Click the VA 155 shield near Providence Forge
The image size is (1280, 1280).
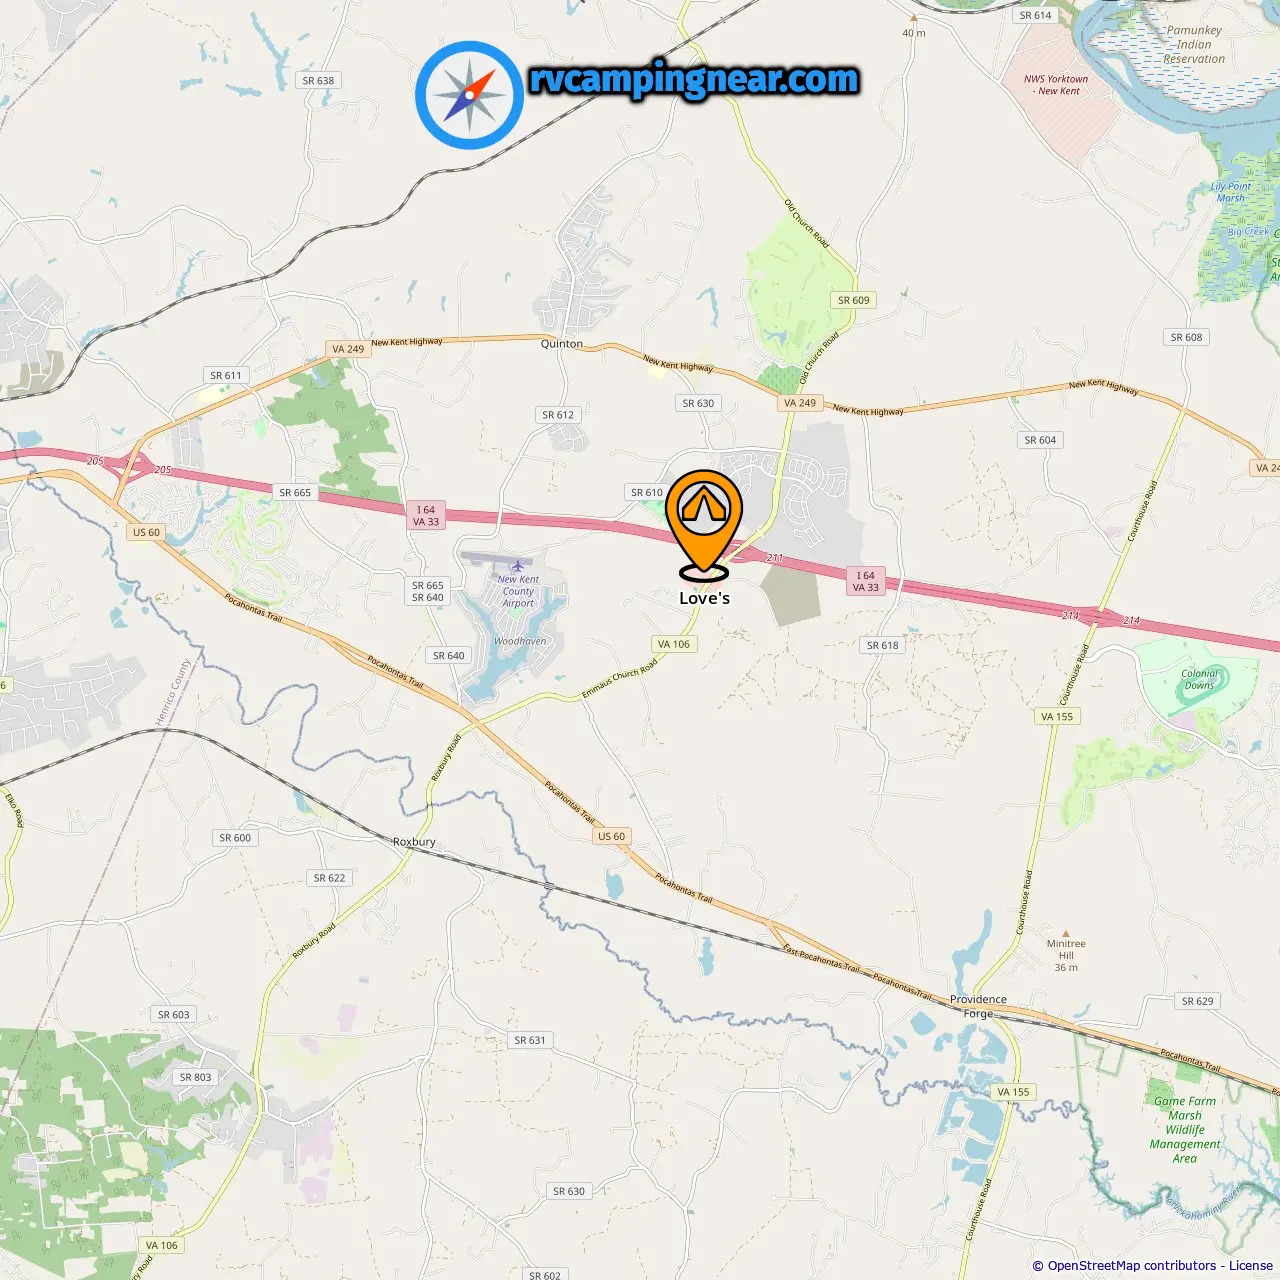[x=1013, y=1092]
